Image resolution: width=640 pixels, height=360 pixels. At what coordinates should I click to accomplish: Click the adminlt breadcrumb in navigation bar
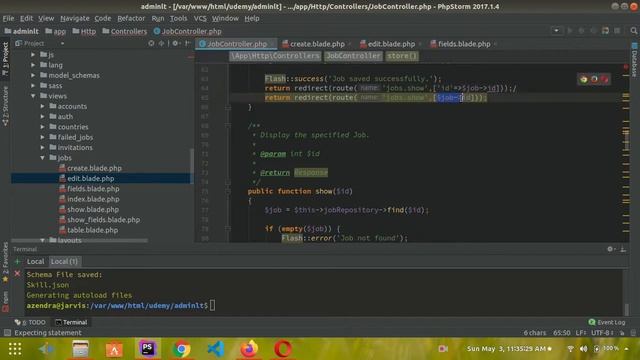[x=22, y=31]
